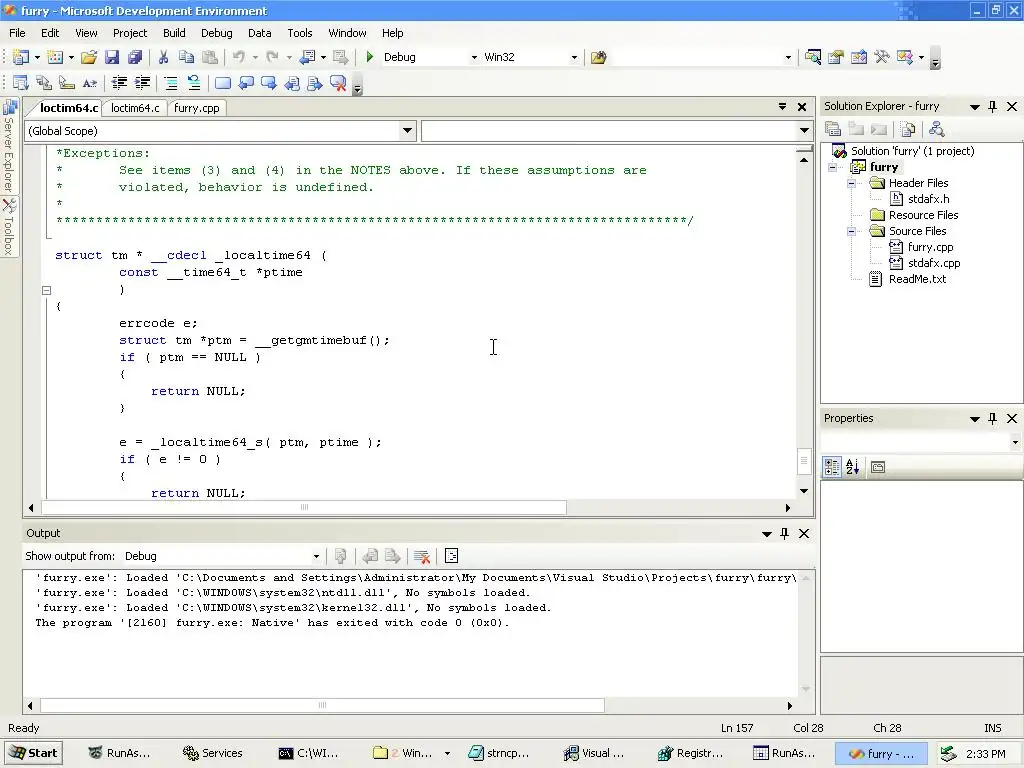This screenshot has height=768, width=1024.
Task: Open the Win32 platform dropdown
Action: click(x=574, y=57)
